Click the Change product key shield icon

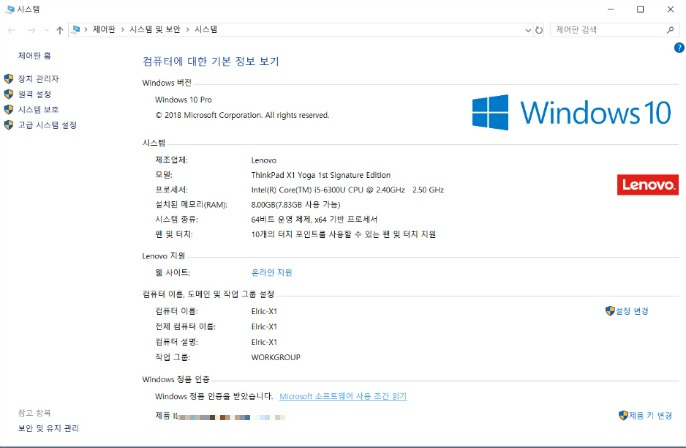coord(623,415)
